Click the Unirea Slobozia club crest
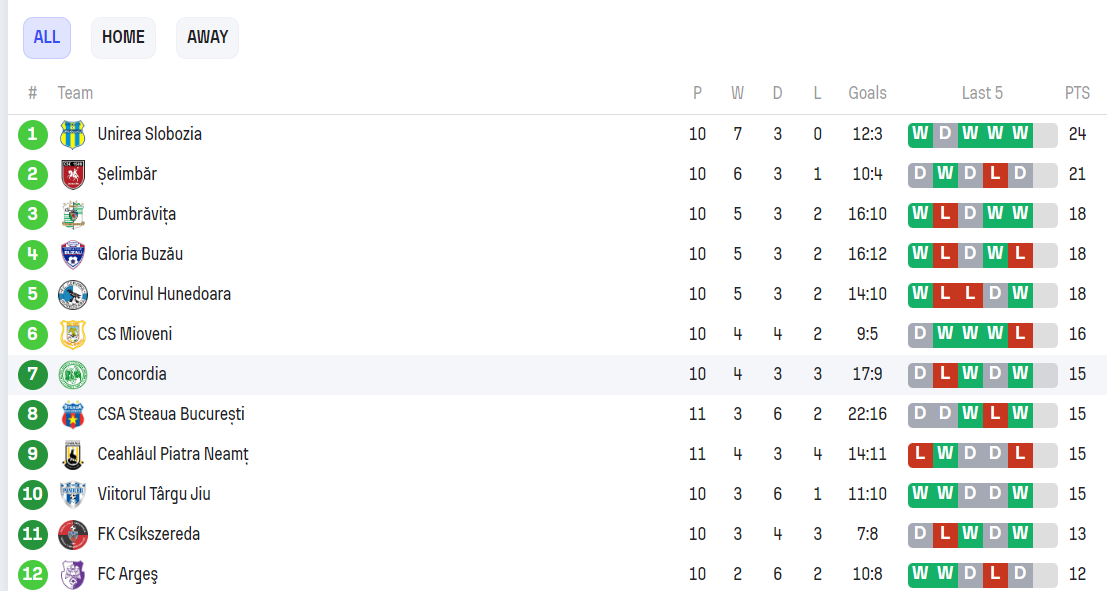Image resolution: width=1107 pixels, height=591 pixels. pyautogui.click(x=73, y=134)
